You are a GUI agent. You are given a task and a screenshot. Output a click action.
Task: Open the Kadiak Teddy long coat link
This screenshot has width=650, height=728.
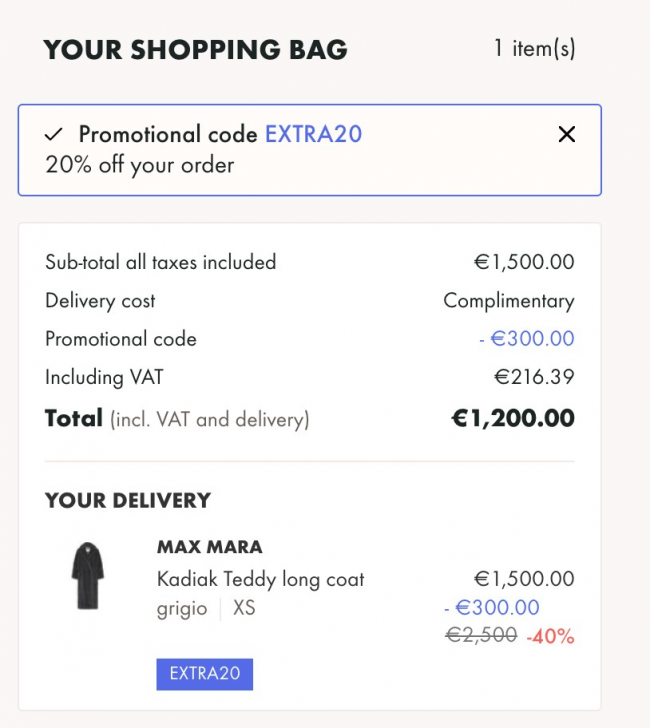click(260, 579)
